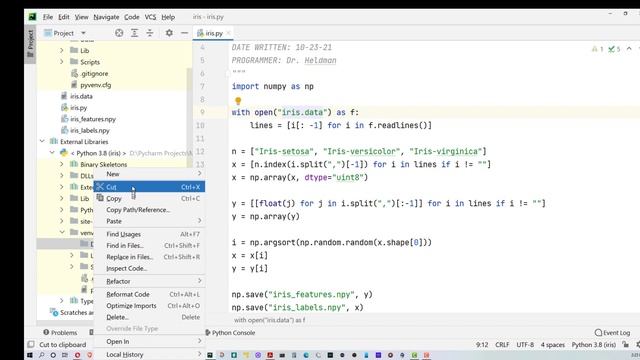Expand the DLLs folder node
This screenshot has height=360, width=640.
62,176
